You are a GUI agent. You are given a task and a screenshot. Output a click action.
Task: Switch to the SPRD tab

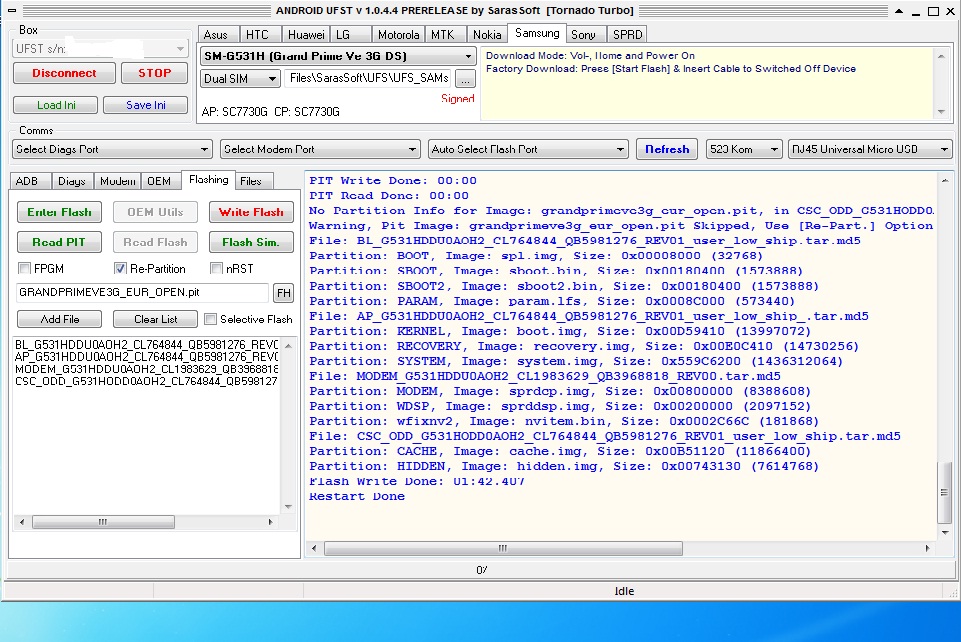628,35
